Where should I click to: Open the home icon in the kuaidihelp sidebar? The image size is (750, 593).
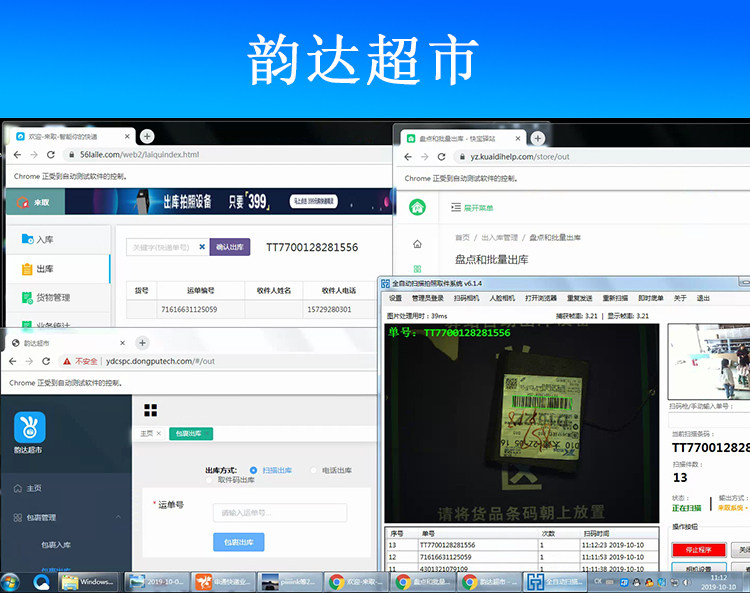[x=417, y=244]
